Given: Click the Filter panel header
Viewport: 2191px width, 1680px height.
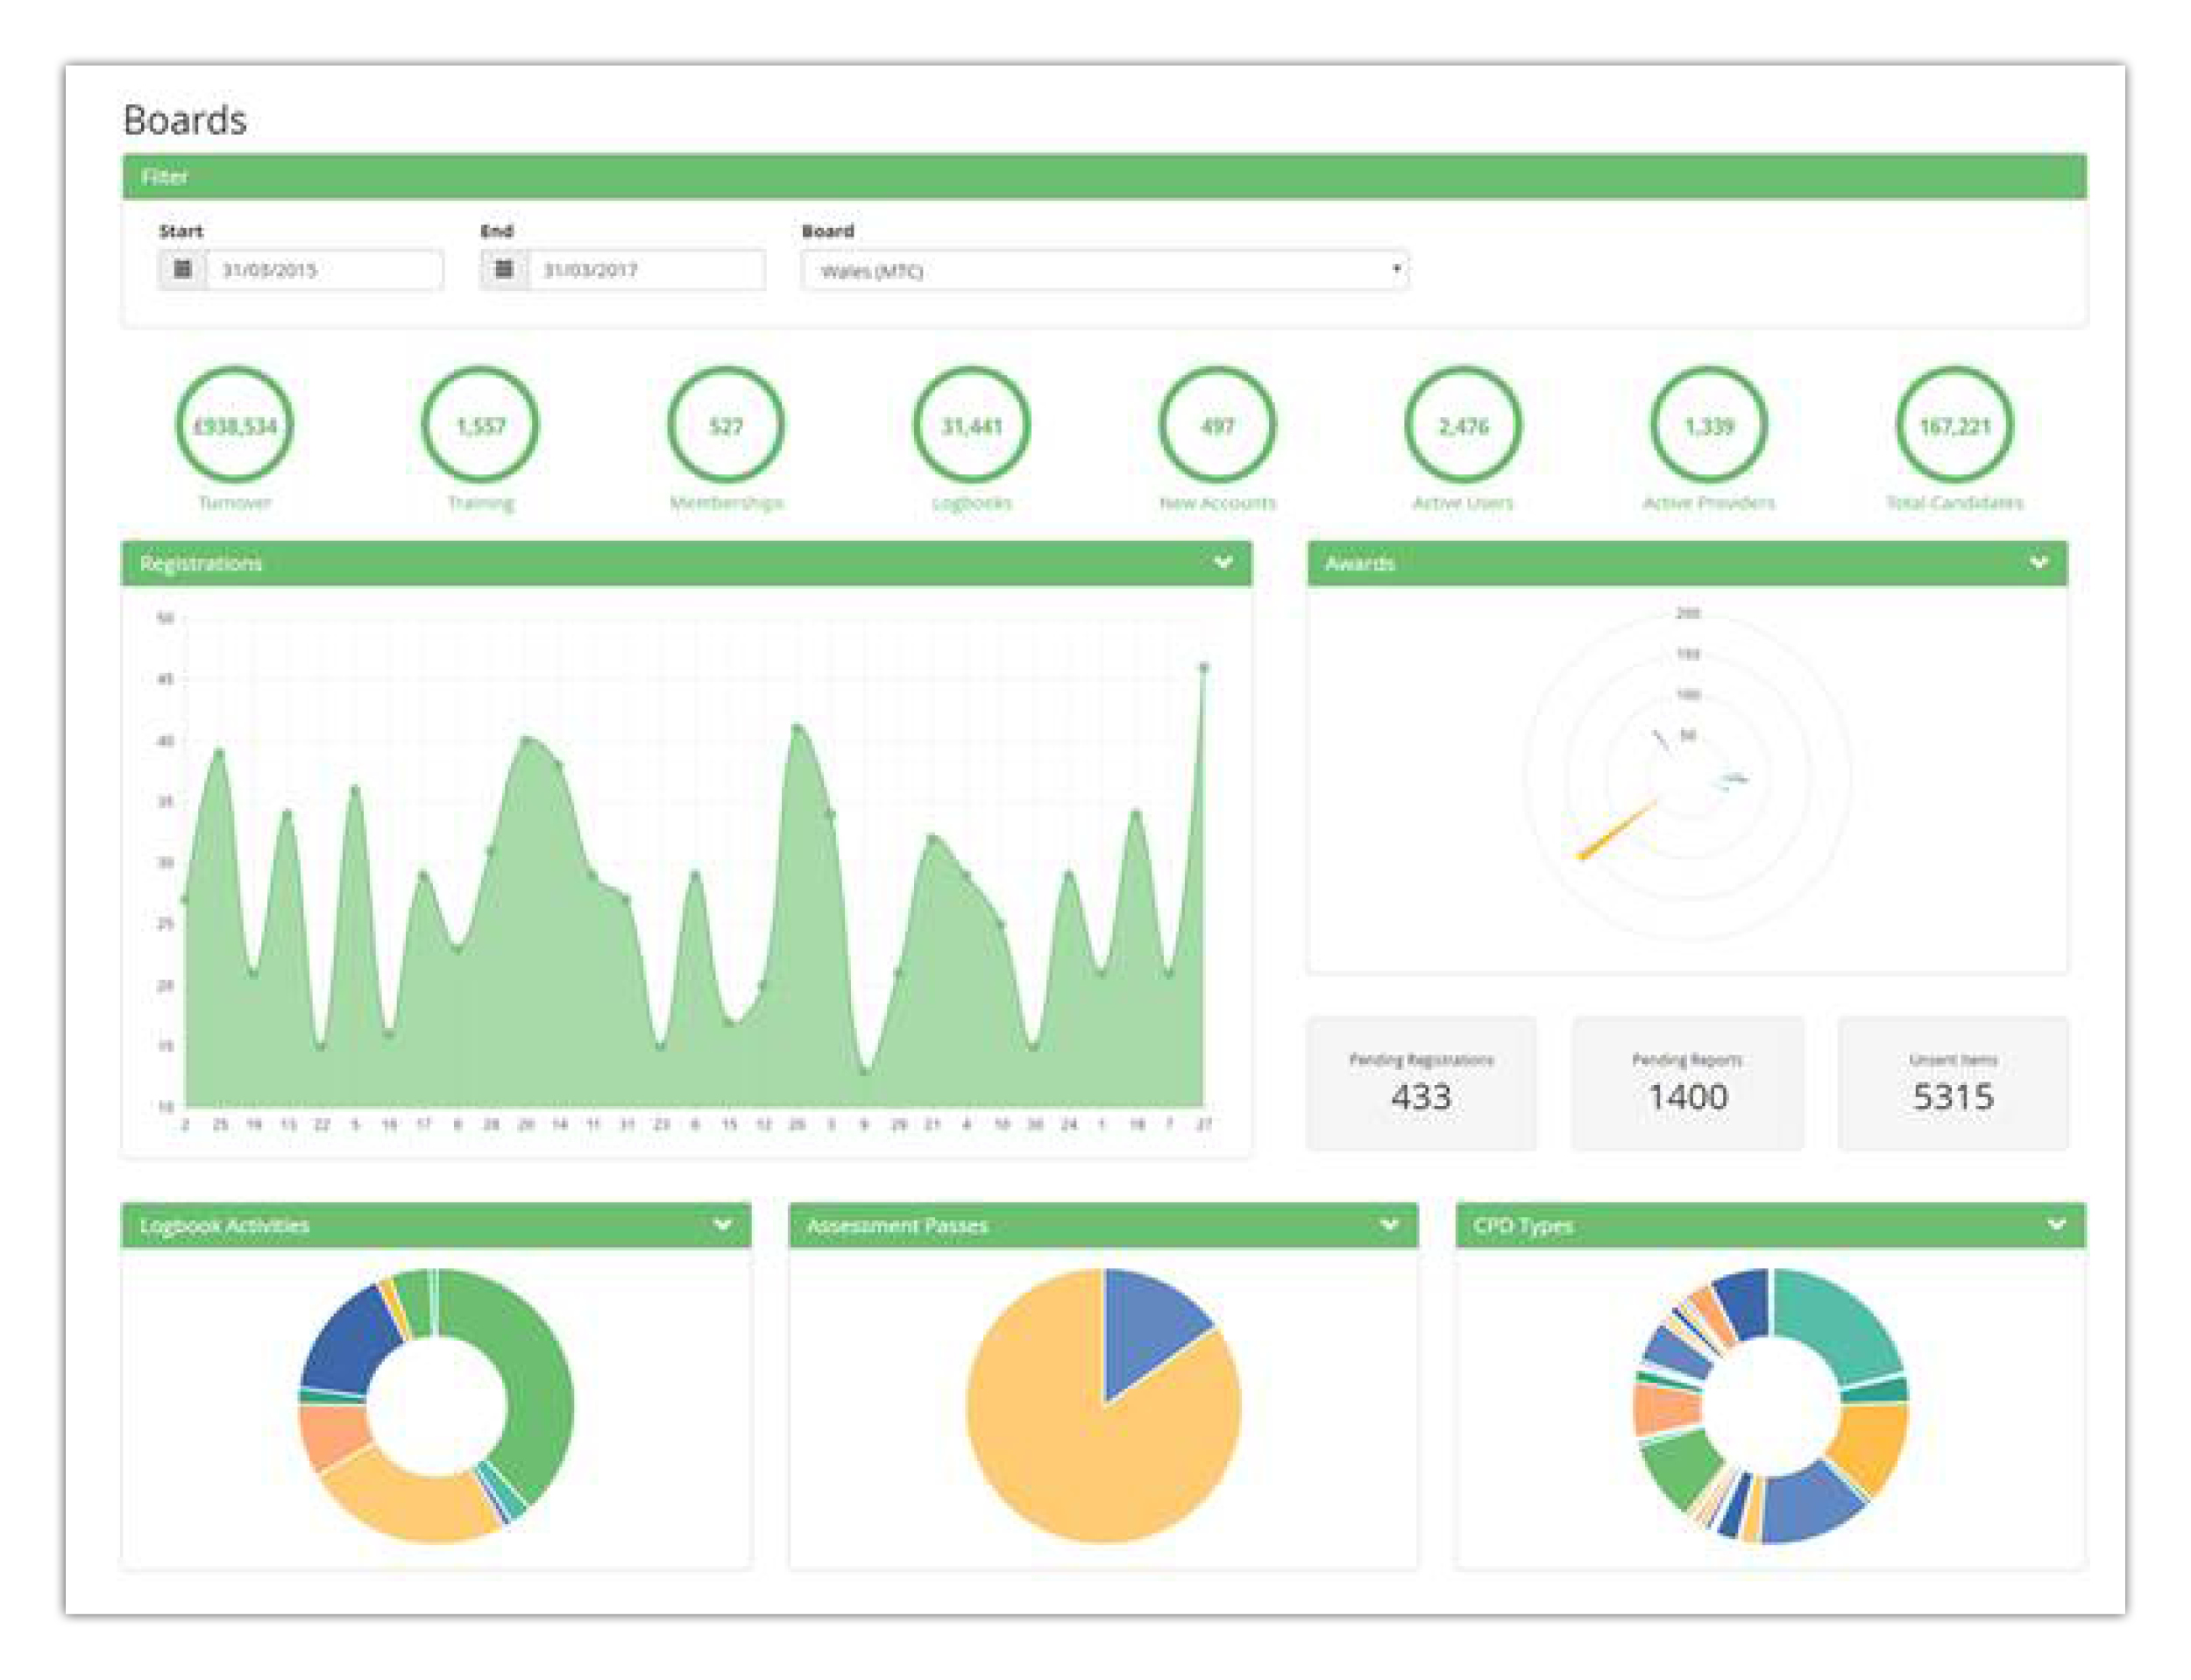Looking at the screenshot, I should [1104, 177].
